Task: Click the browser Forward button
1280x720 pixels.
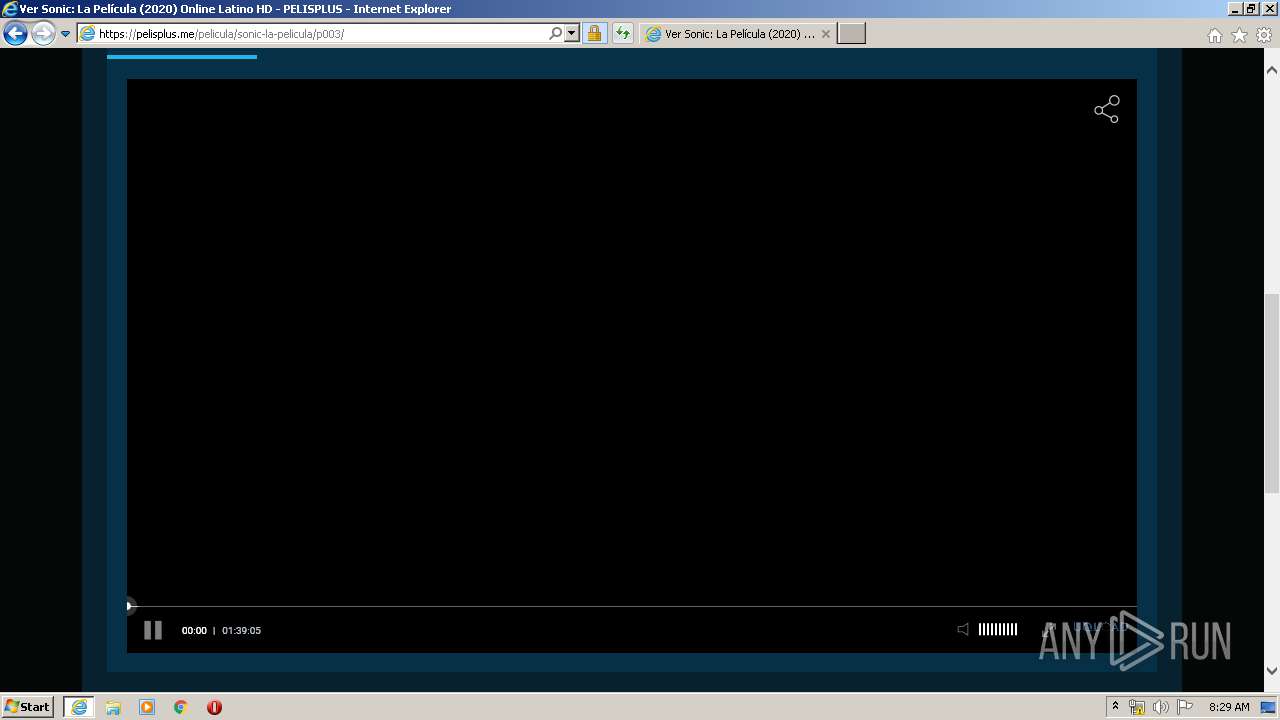Action: coord(43,34)
